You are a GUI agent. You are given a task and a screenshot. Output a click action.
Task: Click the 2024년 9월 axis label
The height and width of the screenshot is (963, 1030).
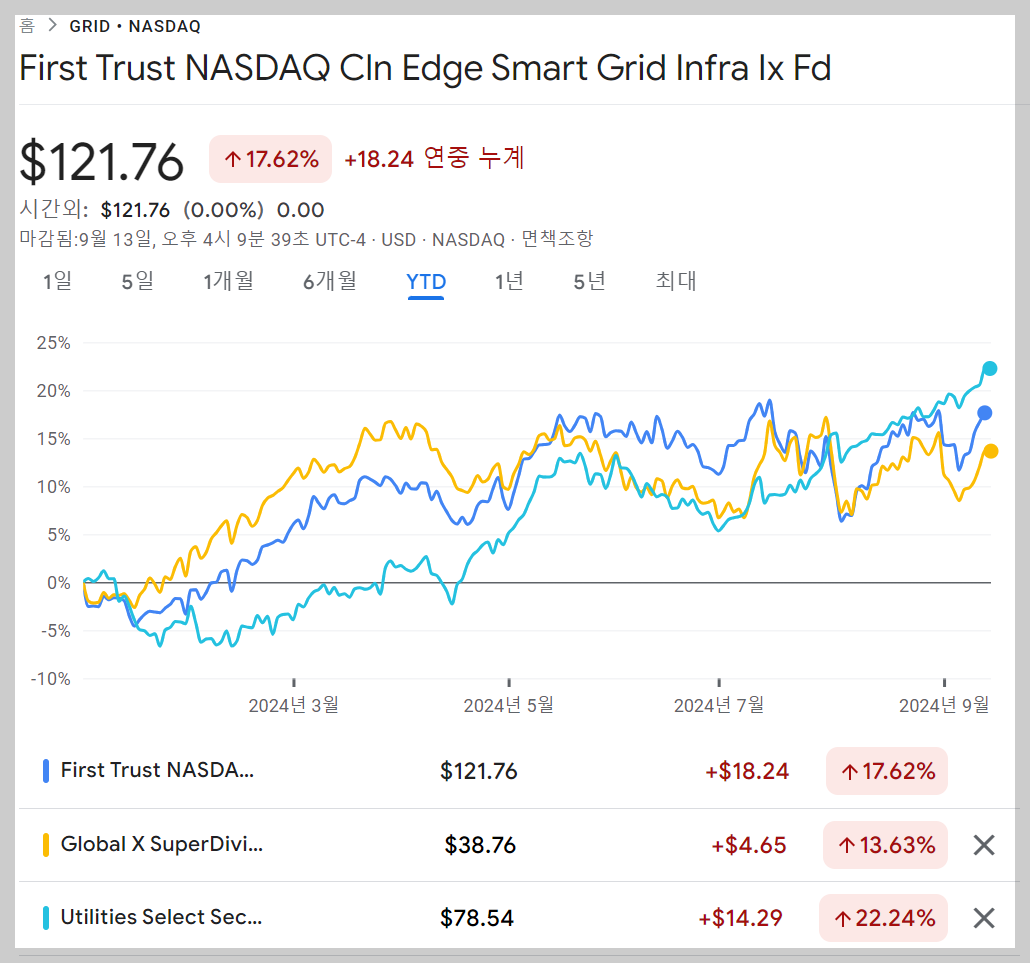(944, 705)
